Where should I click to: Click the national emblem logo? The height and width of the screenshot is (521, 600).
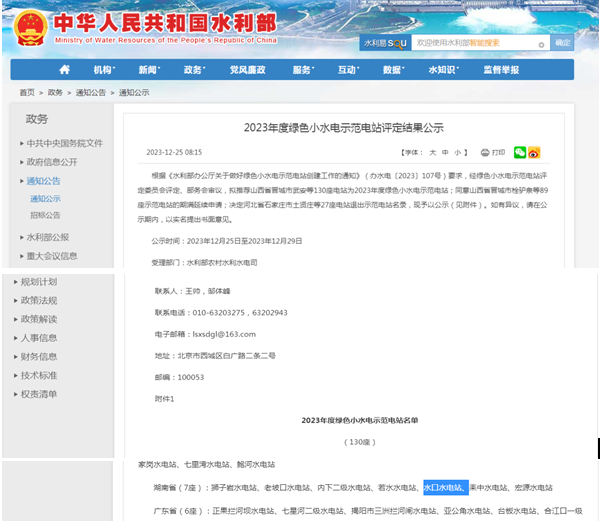coord(30,25)
